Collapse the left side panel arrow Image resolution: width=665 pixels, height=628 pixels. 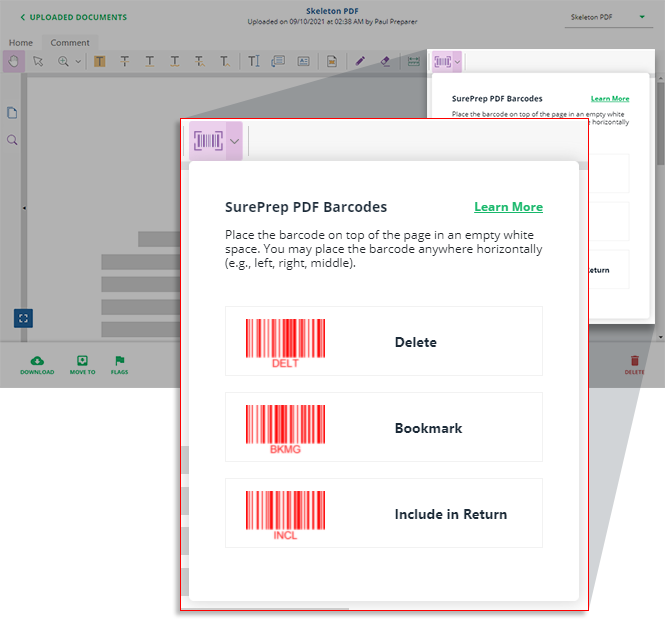25,208
